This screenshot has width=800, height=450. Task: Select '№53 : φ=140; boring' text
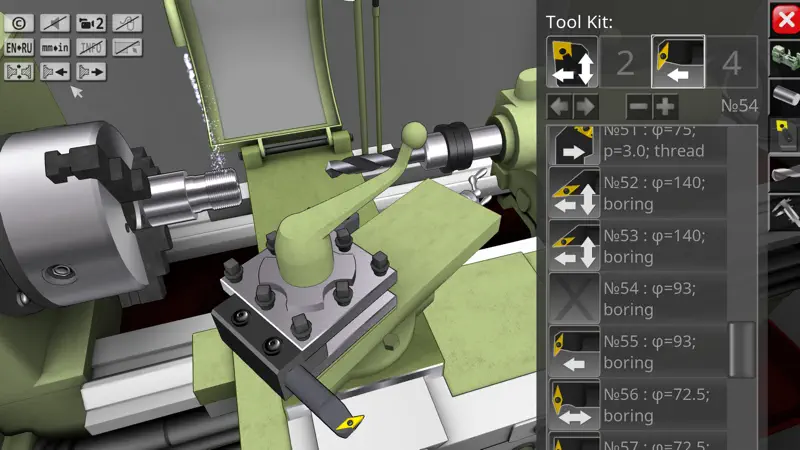655,246
